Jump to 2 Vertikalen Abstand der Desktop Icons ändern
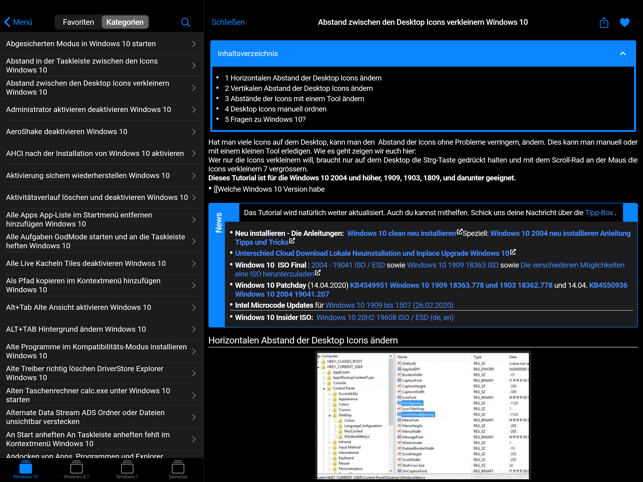 [299, 88]
